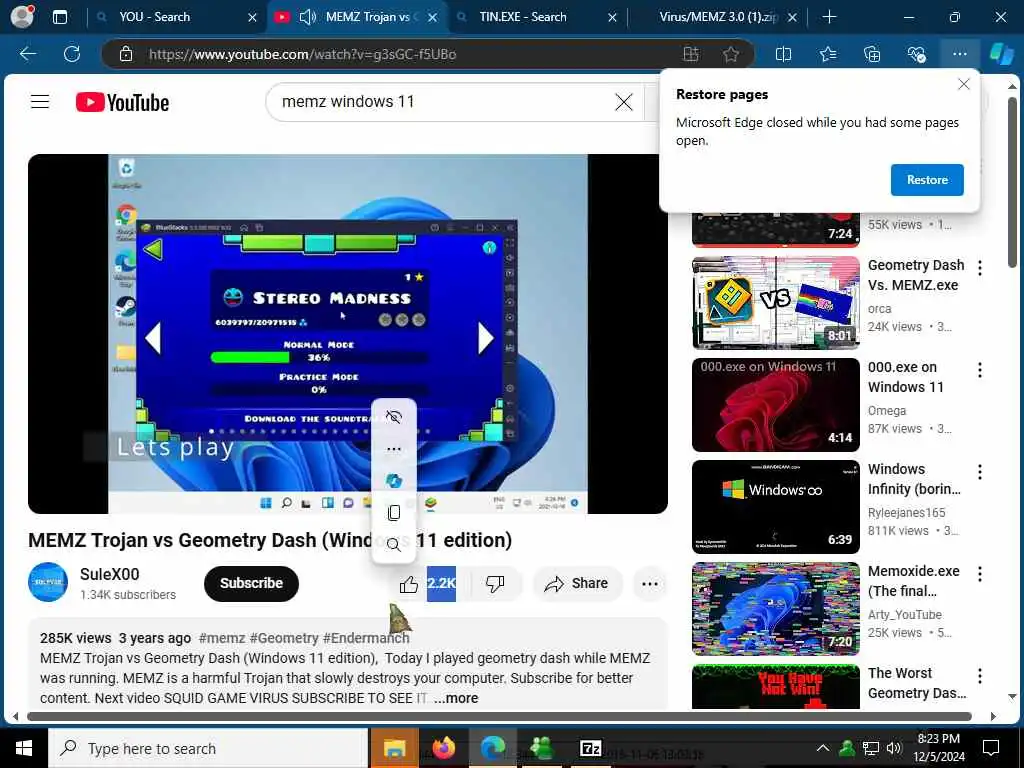Launch Firefox from the taskbar
The image size is (1024, 768).
[443, 748]
